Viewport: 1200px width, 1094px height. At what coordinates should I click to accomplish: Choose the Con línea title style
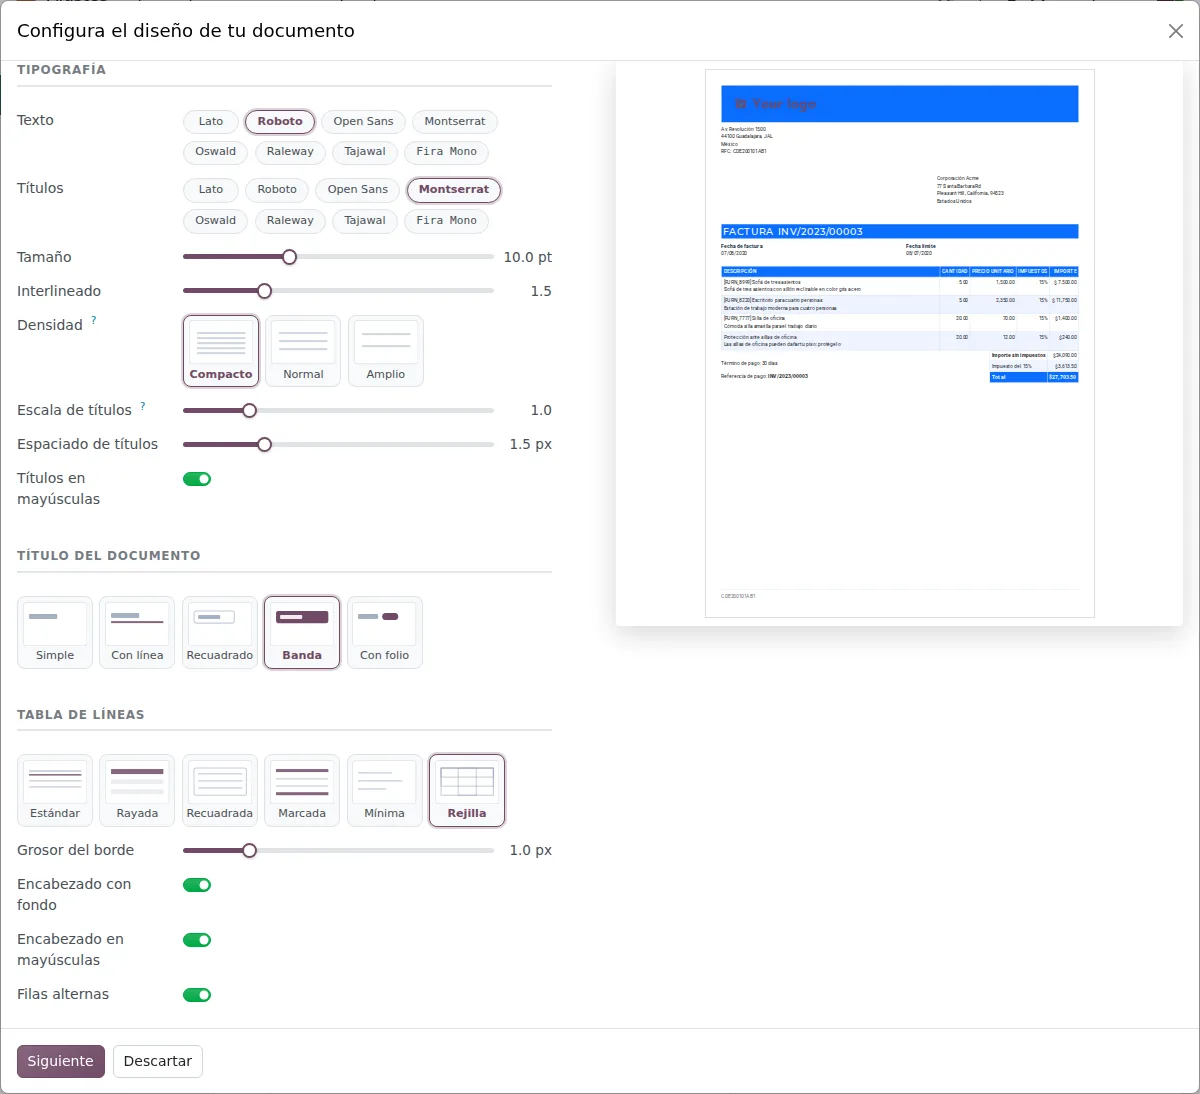tap(137, 632)
